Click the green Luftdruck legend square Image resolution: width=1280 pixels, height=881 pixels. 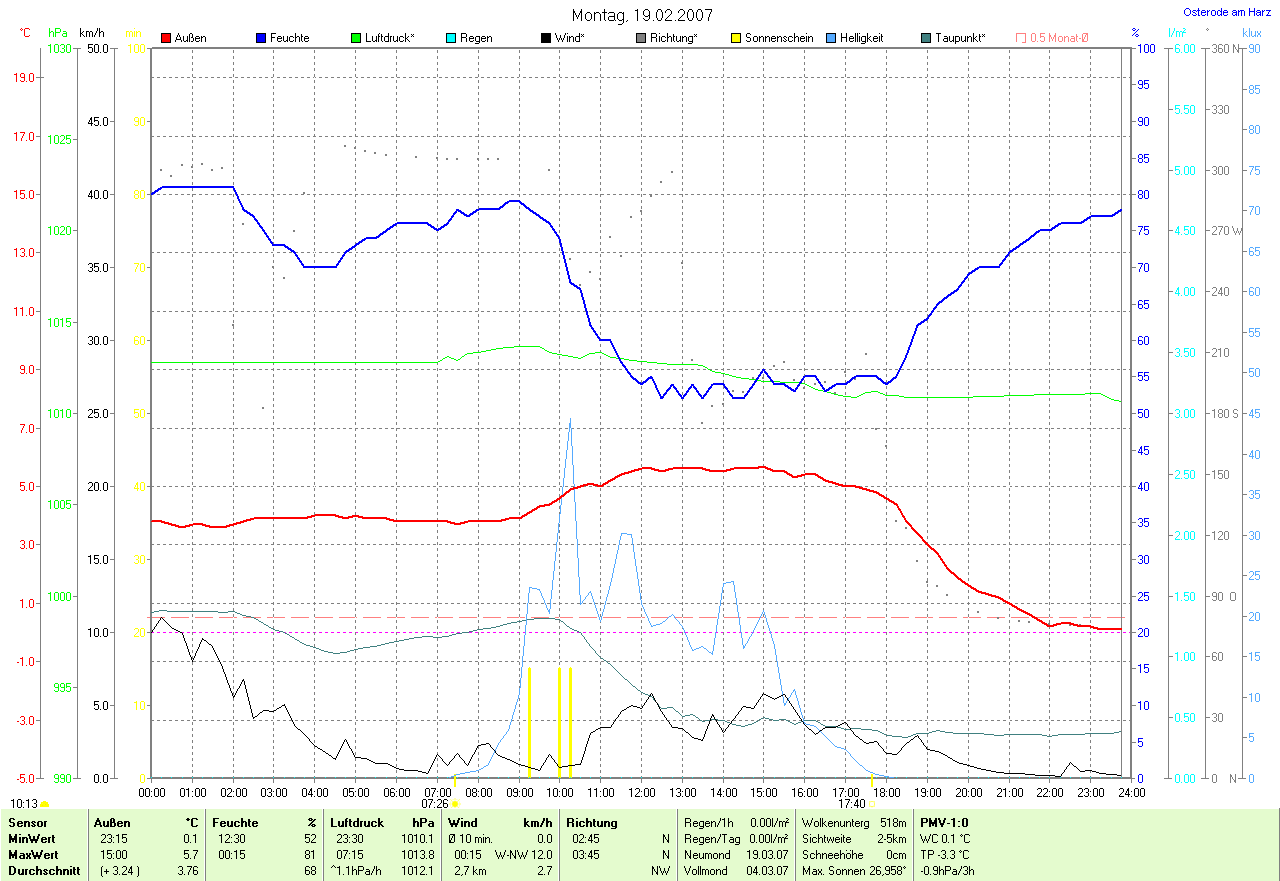[356, 38]
